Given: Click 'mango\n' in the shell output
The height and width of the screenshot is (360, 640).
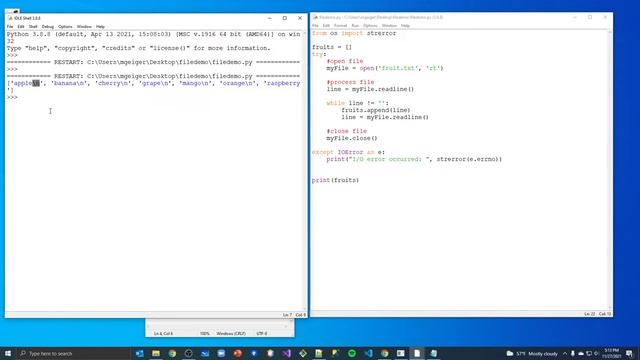Looking at the screenshot, I should point(196,83).
